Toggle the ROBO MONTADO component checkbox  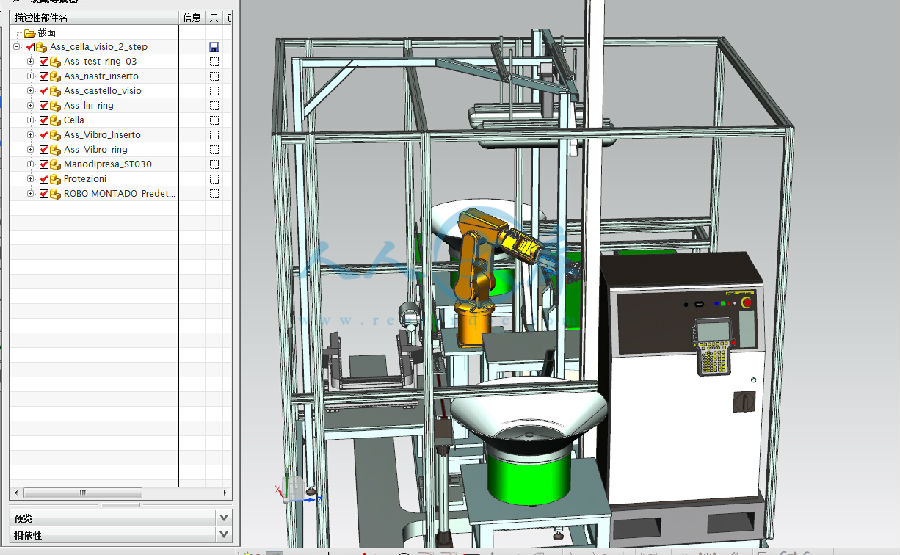click(x=44, y=194)
